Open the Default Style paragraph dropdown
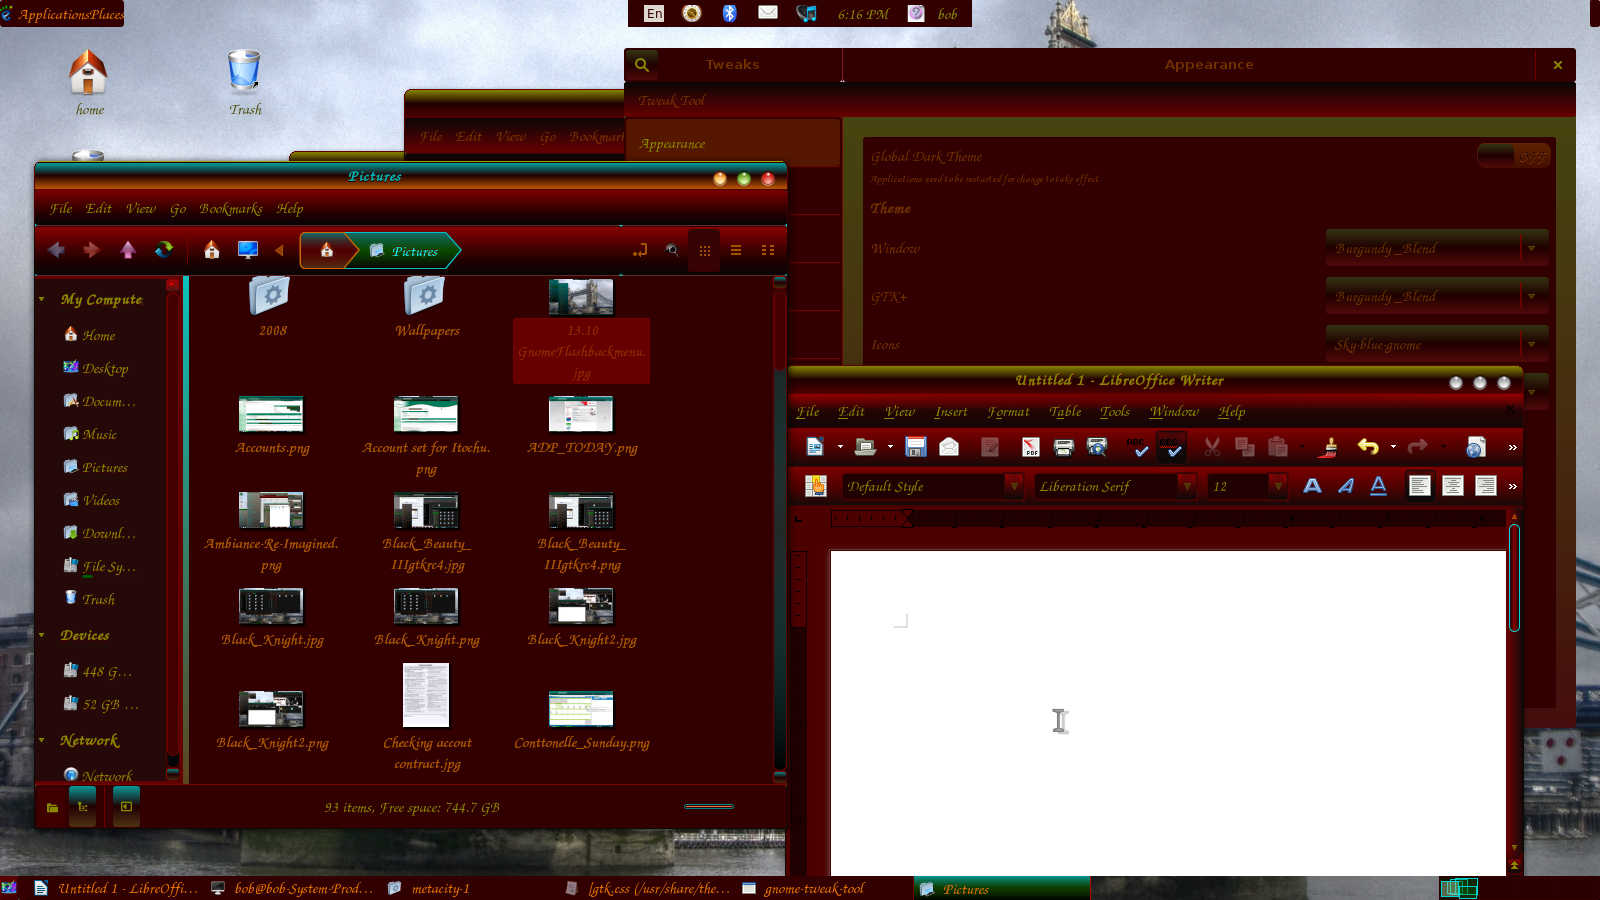1600x900 pixels. tap(1014, 486)
